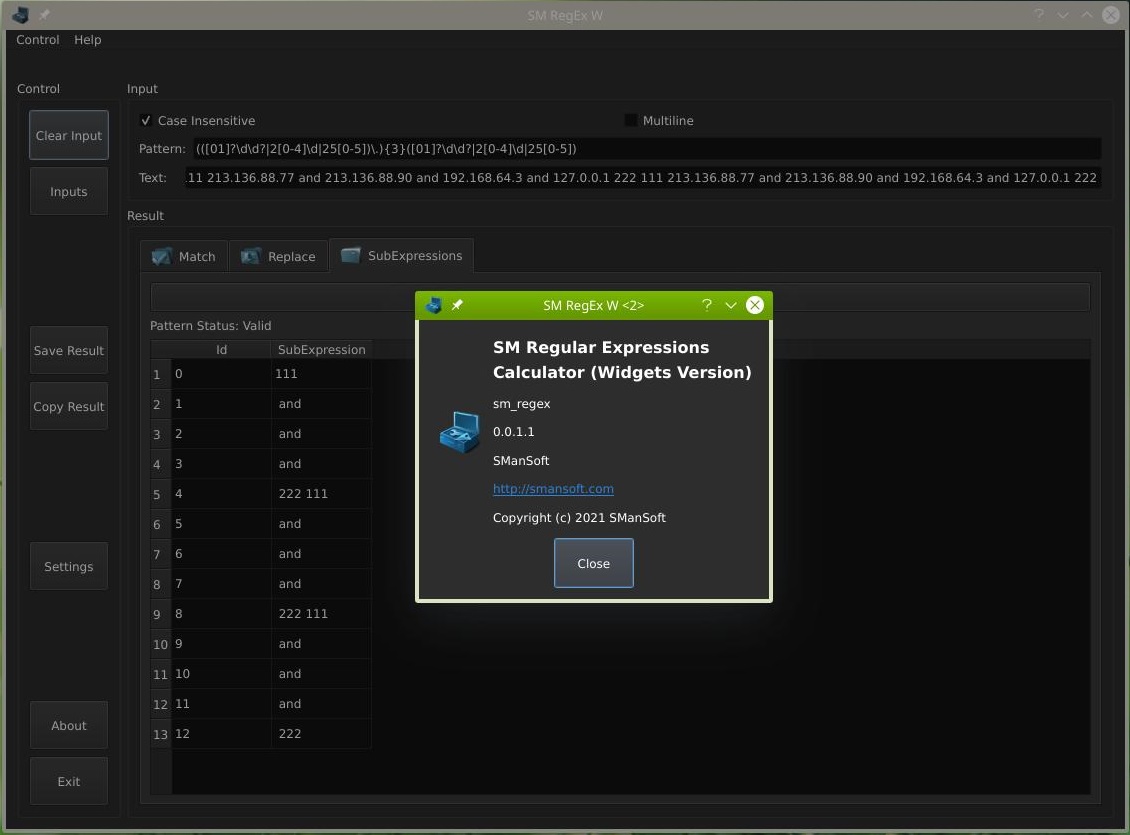Click into the Text input field
The width and height of the screenshot is (1130, 835).
click(641, 178)
